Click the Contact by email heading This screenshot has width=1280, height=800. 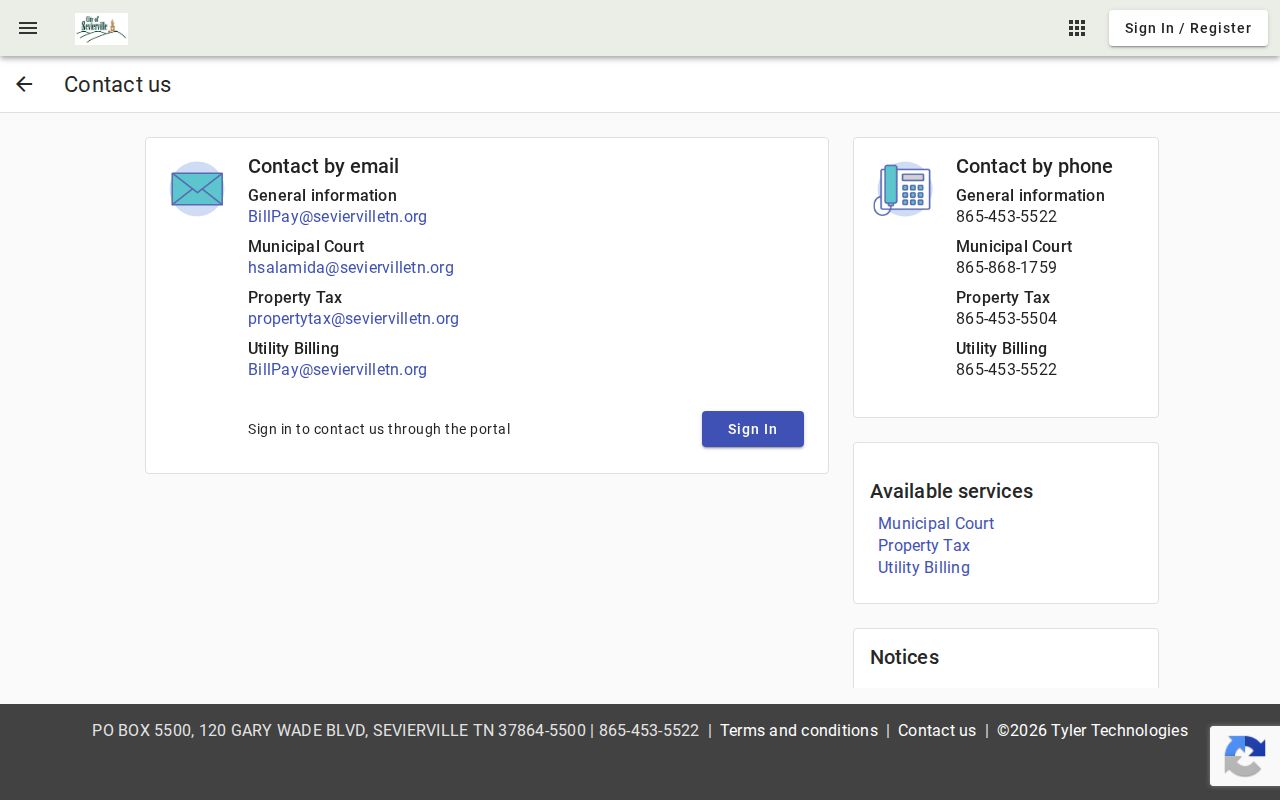(323, 166)
